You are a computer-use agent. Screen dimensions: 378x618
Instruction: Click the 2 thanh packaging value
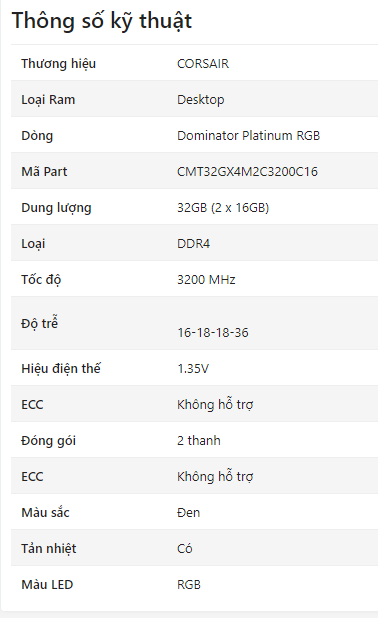point(199,440)
